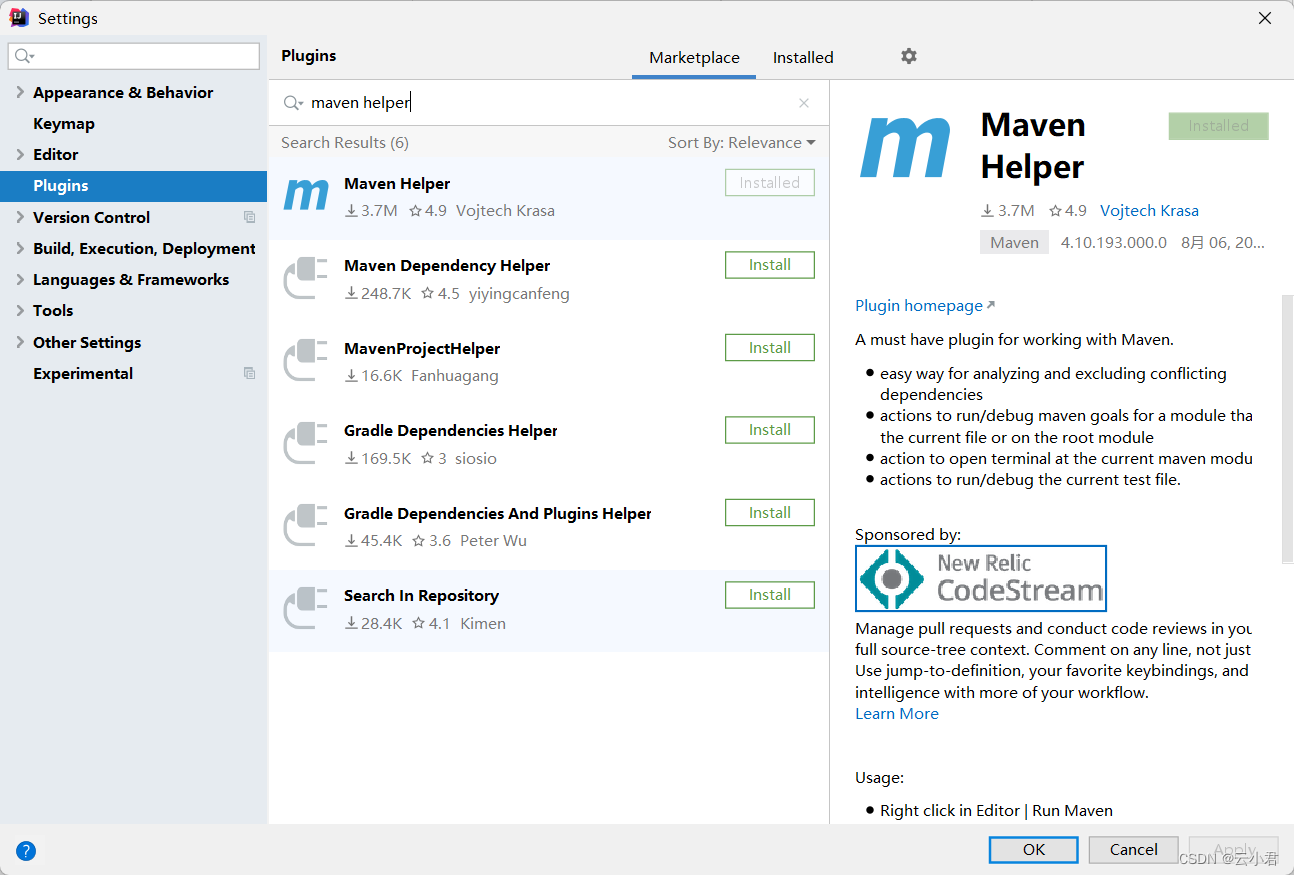
Task: Expand the Tools settings section
Action: (x=21, y=310)
